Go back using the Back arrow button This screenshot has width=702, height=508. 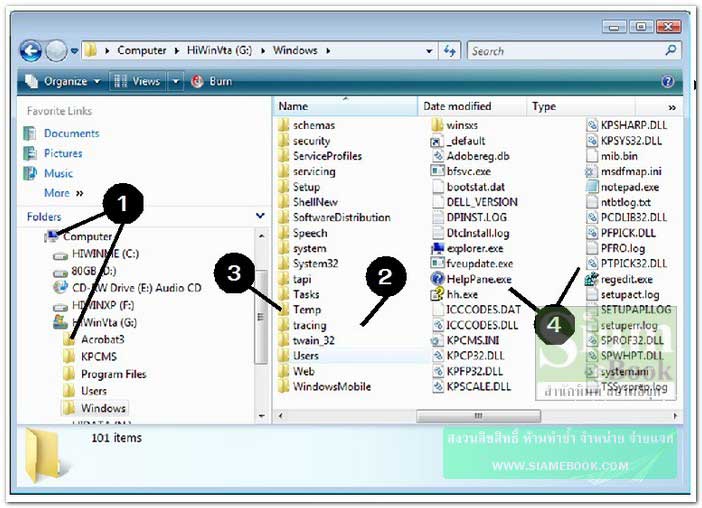tap(30, 51)
